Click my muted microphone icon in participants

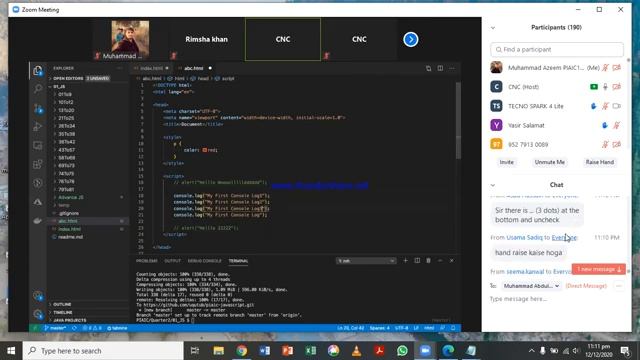(605, 68)
